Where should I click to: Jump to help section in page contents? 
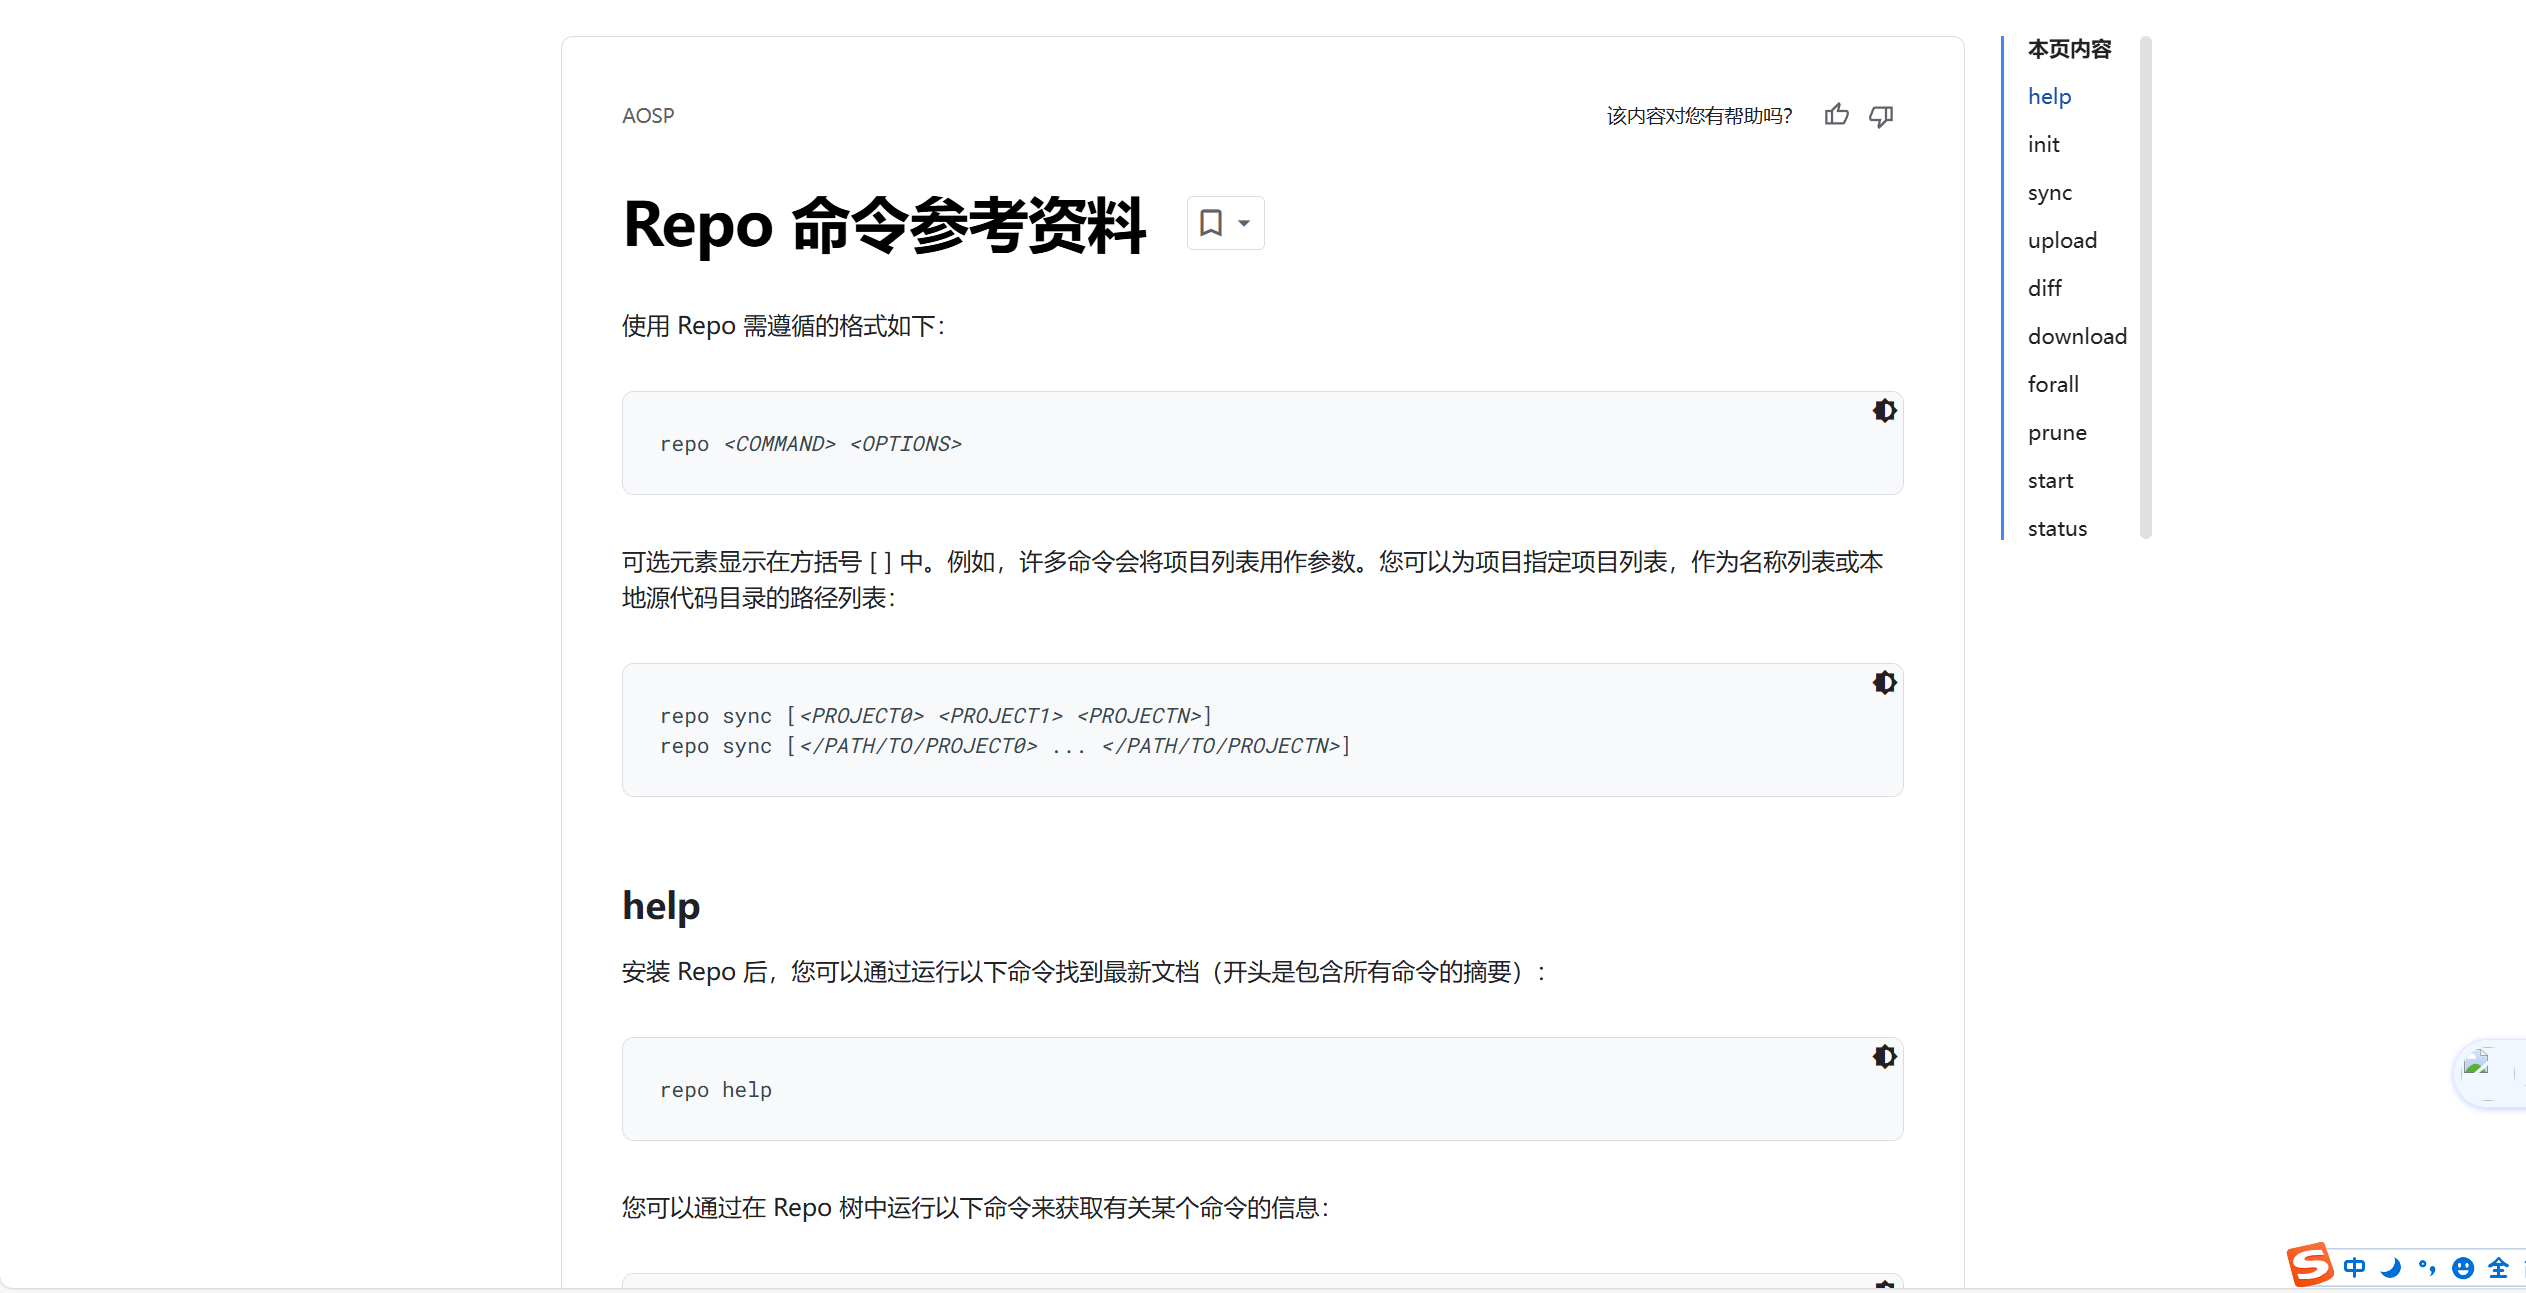point(2049,97)
